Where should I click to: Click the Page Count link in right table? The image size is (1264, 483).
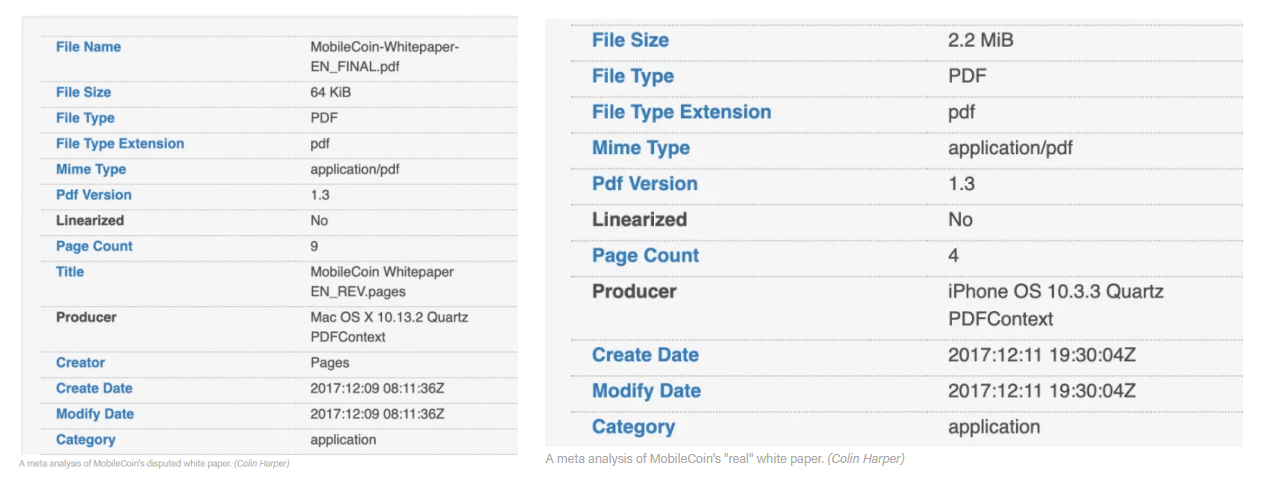645,256
